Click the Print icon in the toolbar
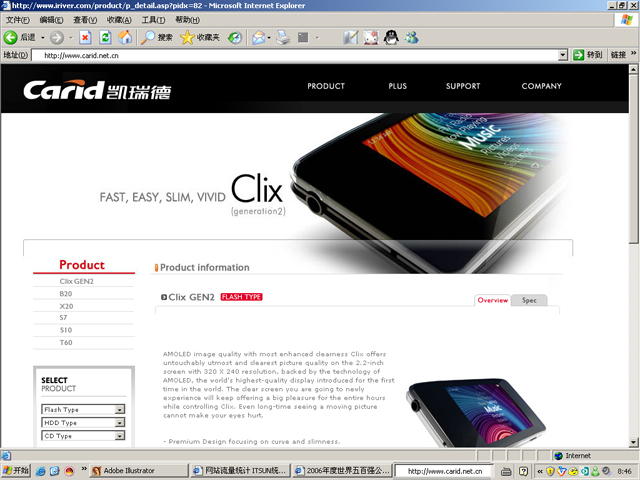Viewport: 640px width, 480px height. click(x=283, y=37)
